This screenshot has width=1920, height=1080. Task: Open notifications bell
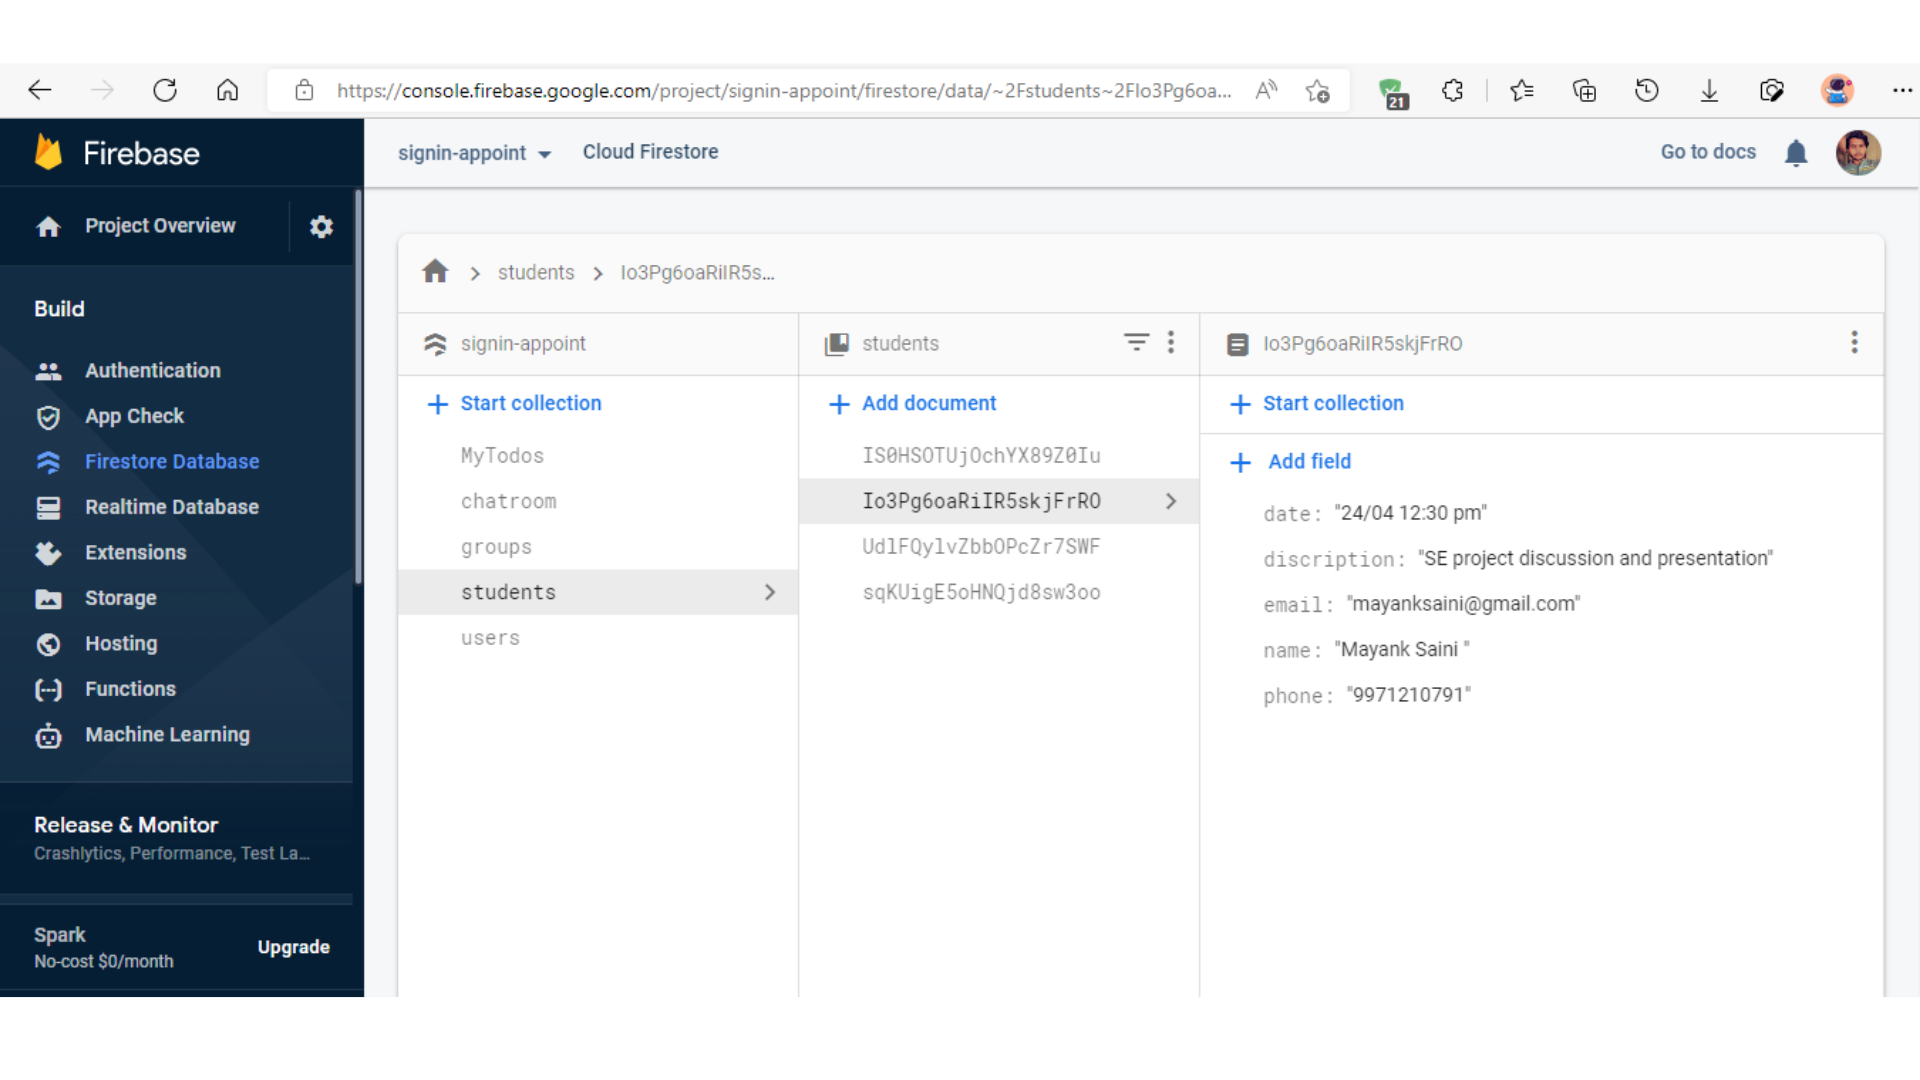click(1796, 152)
